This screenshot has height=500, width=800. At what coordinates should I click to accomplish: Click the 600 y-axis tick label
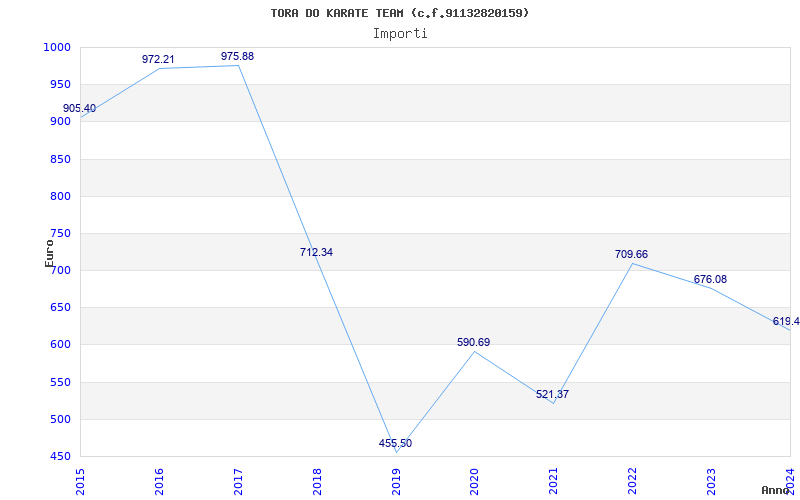tap(60, 345)
